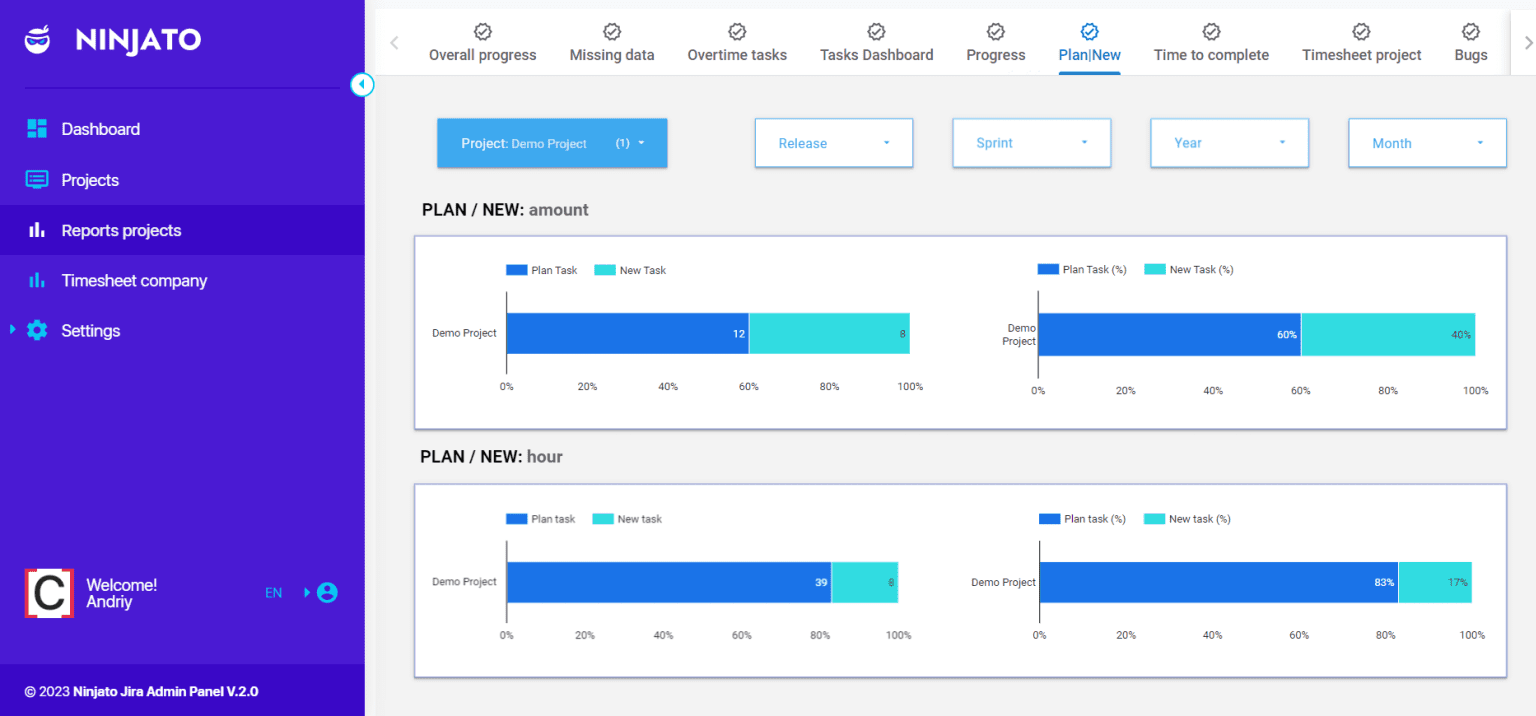Image resolution: width=1536 pixels, height=716 pixels.
Task: Select the Reports projects chart icon
Action: coord(37,230)
